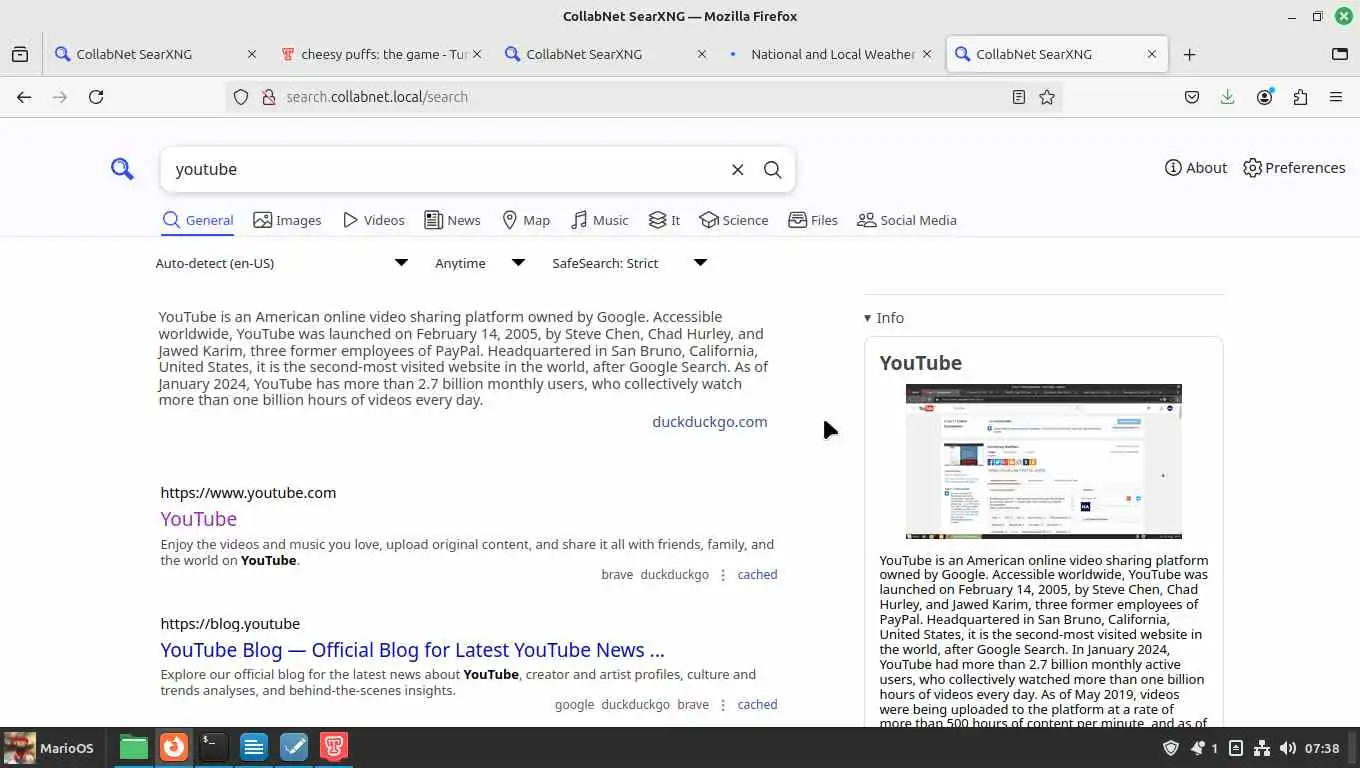The height and width of the screenshot is (768, 1360).
Task: Open the Auto-detect language dropdown
Action: click(x=282, y=263)
